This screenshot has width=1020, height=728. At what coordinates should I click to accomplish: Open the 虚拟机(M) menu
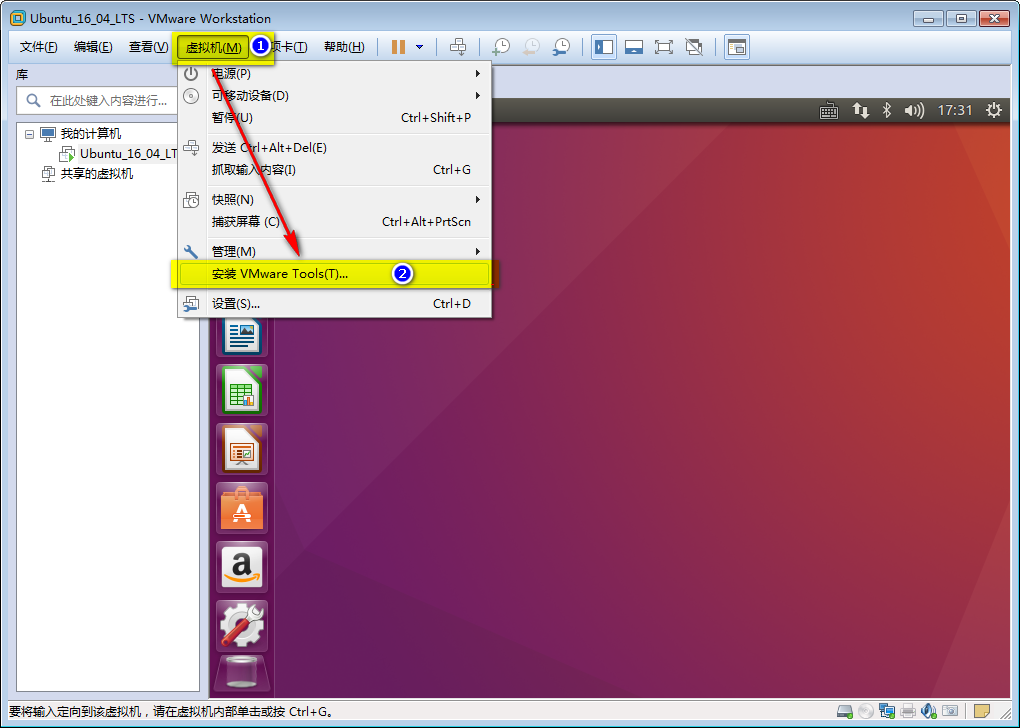pos(213,47)
